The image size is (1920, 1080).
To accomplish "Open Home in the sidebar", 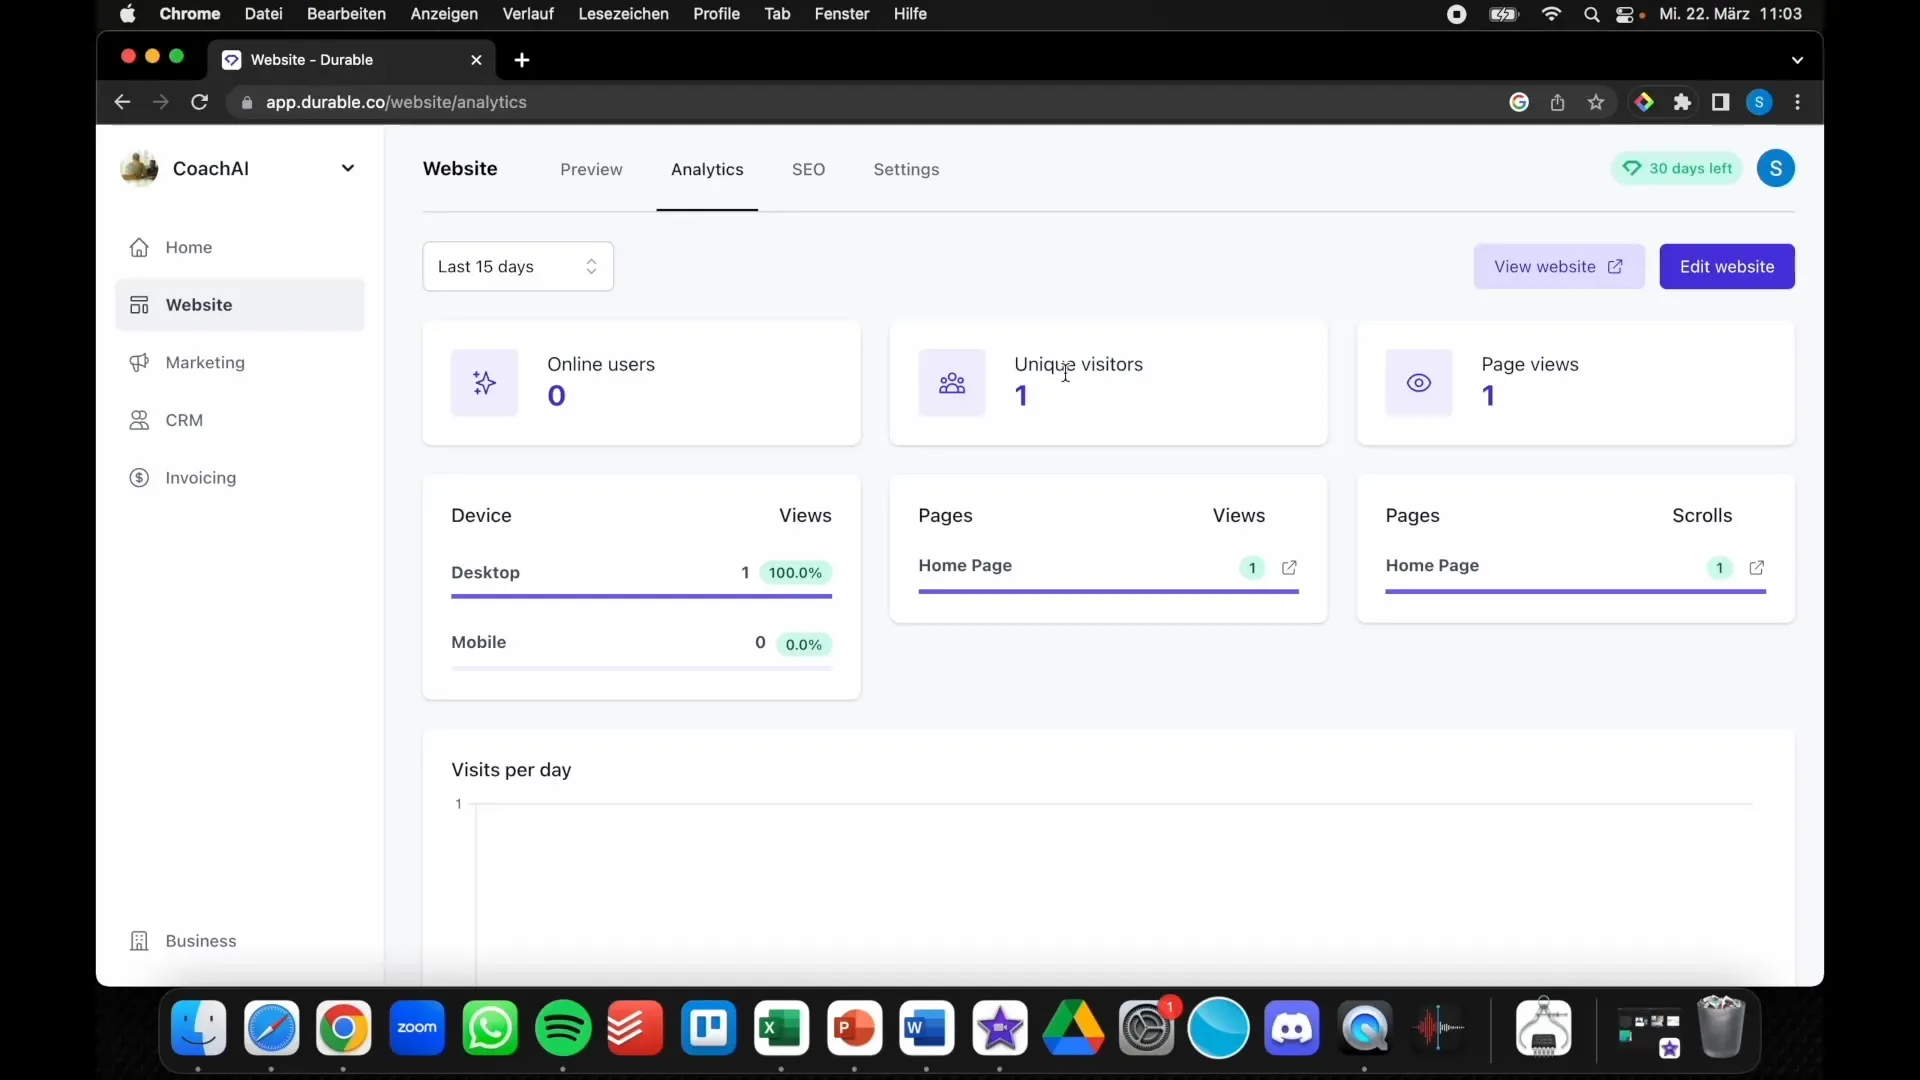I will click(240, 247).
